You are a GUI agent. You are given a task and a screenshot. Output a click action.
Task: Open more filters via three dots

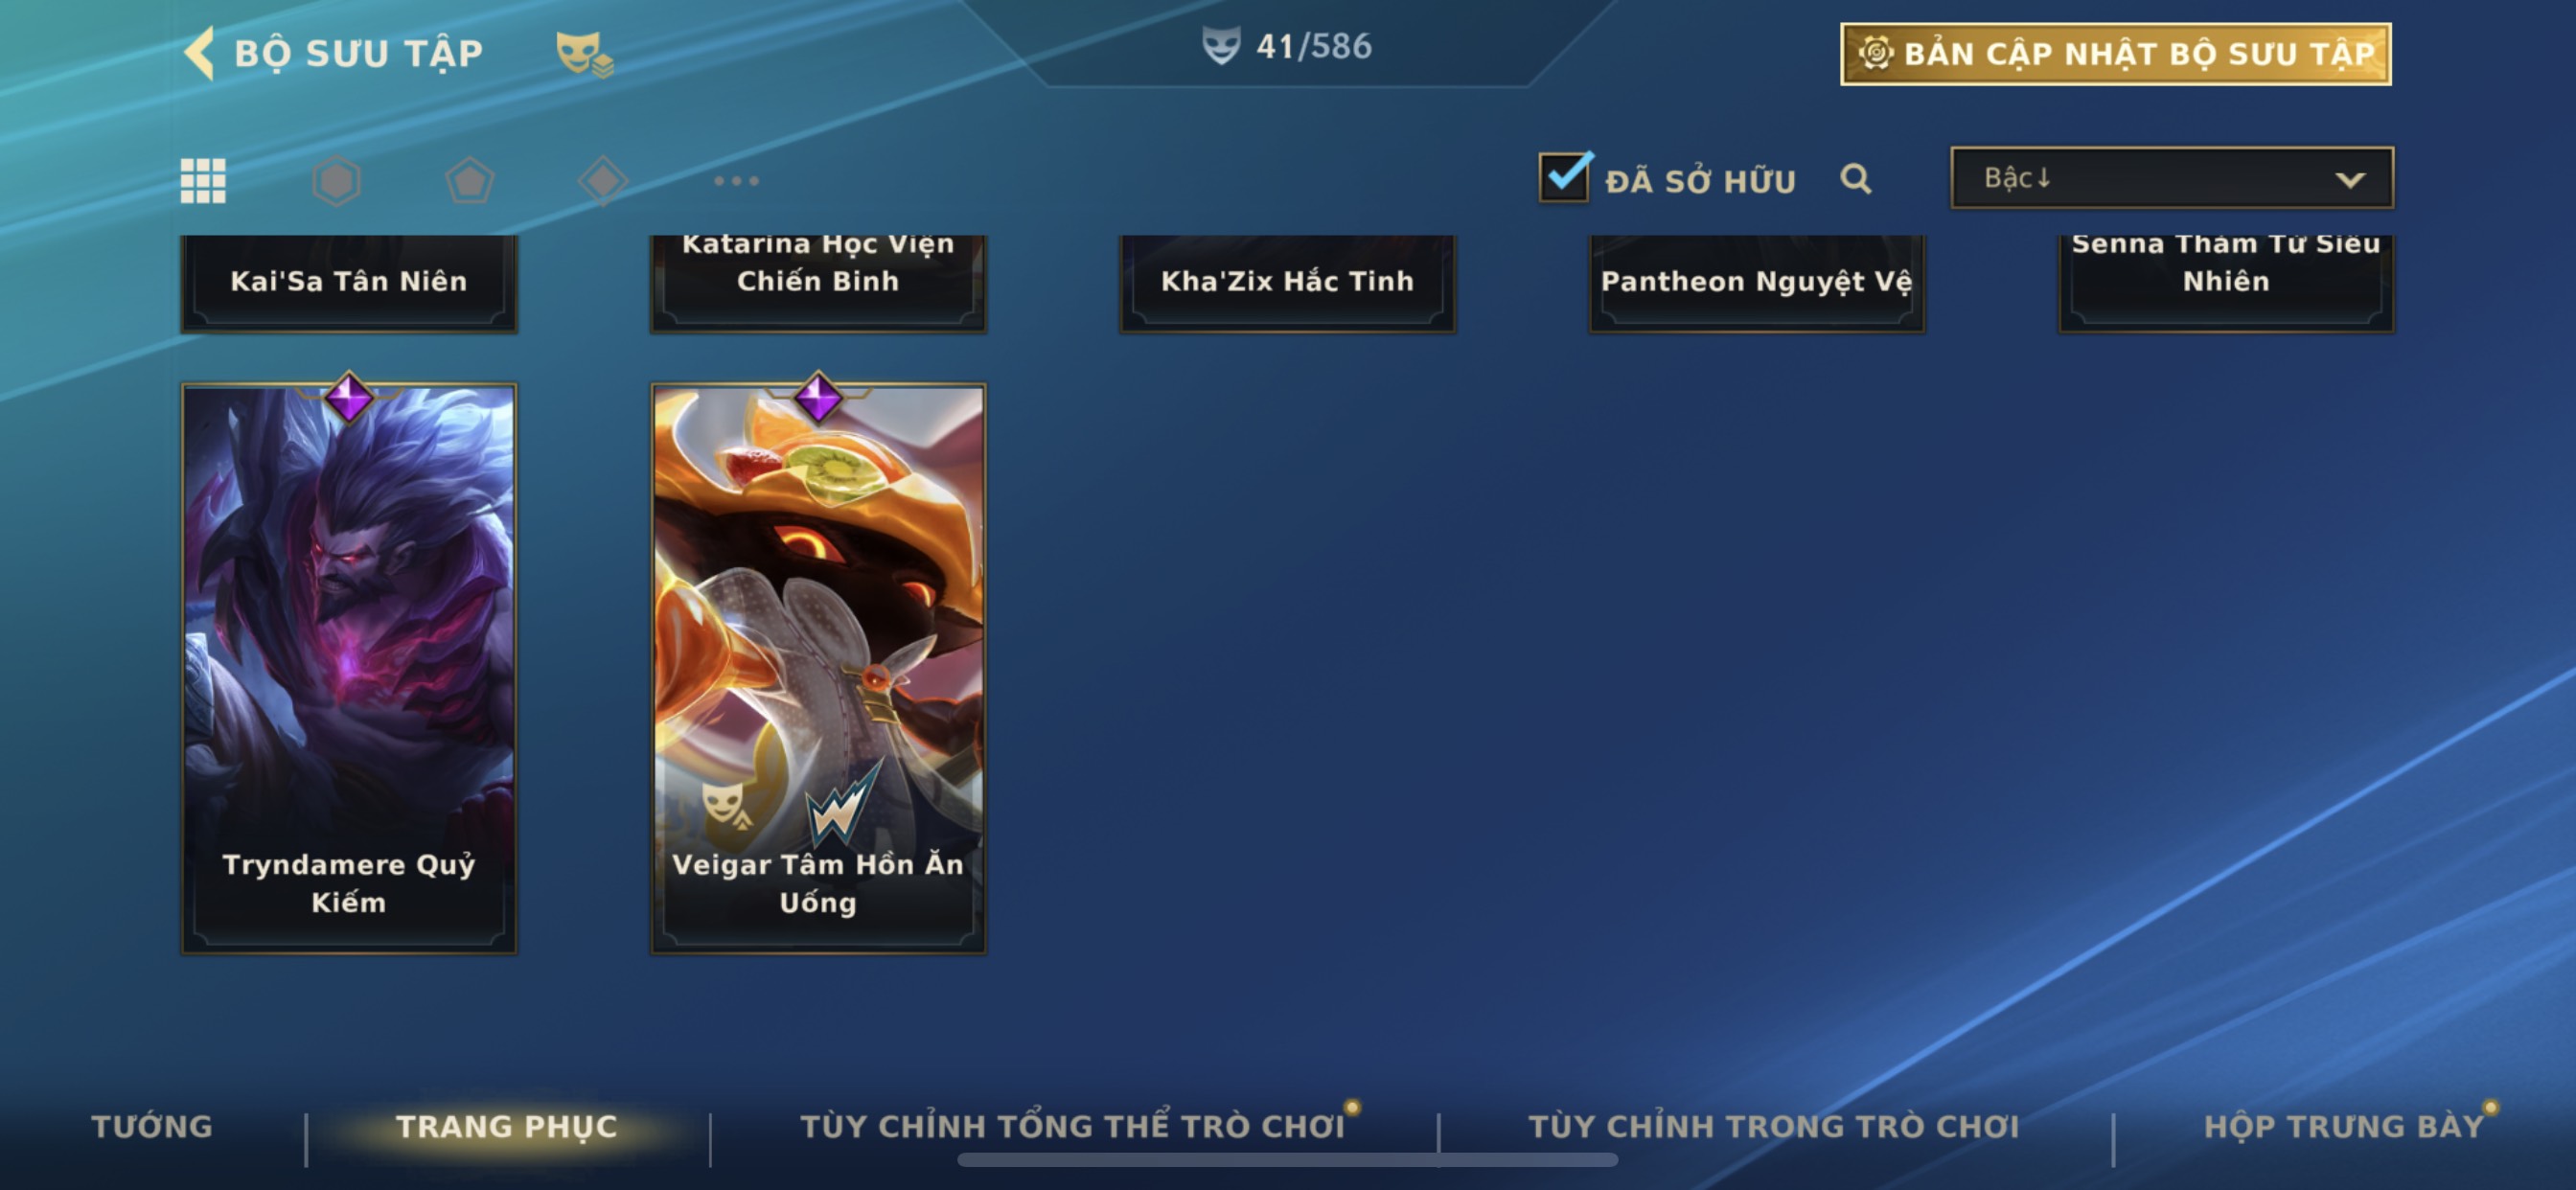[x=736, y=181]
